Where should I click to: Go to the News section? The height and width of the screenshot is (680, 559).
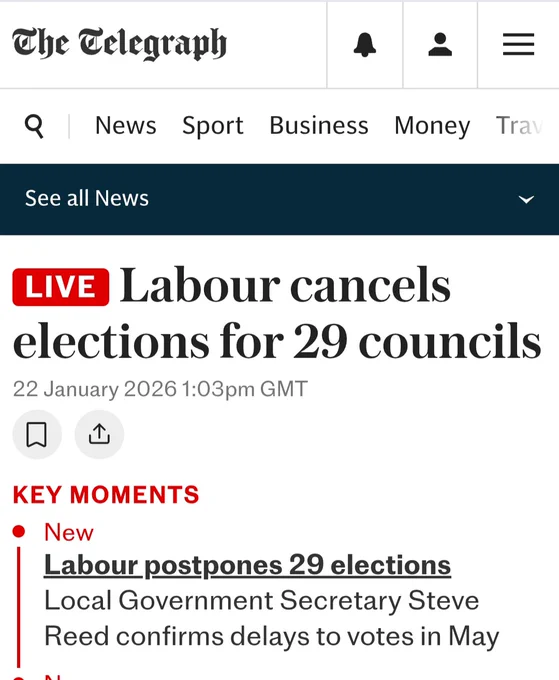click(x=125, y=126)
